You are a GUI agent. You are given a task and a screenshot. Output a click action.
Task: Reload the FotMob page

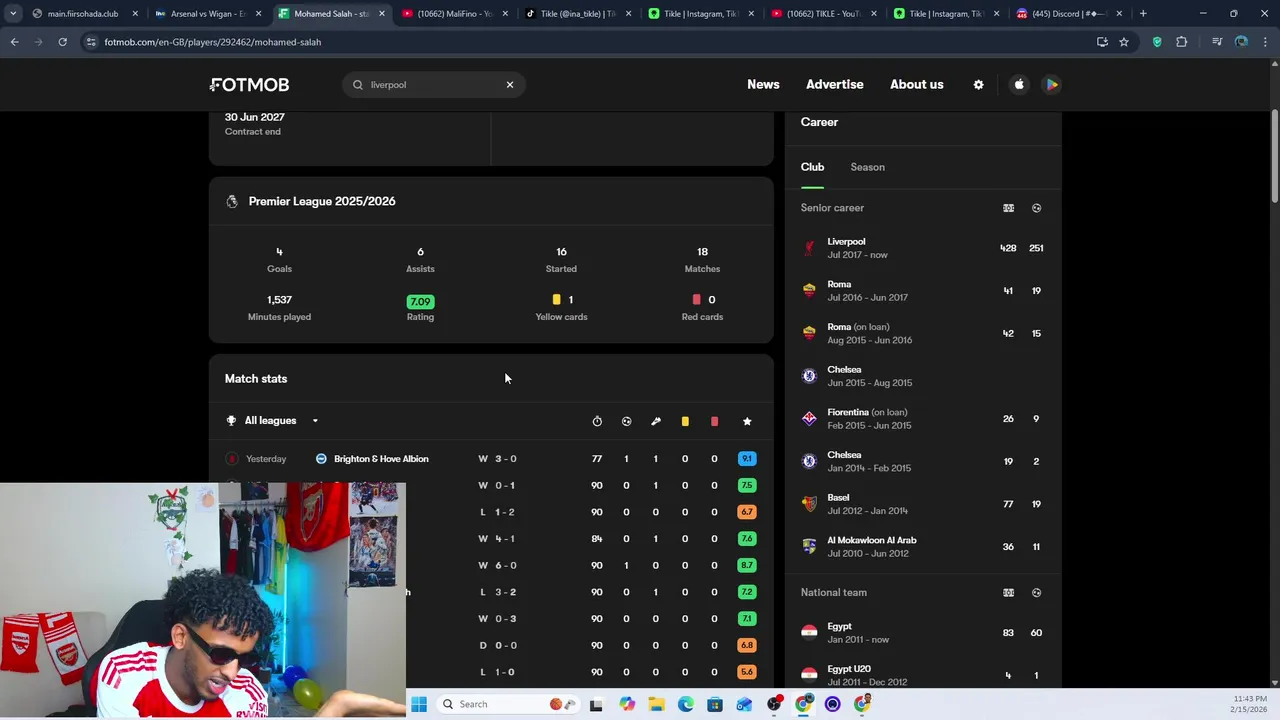click(62, 42)
